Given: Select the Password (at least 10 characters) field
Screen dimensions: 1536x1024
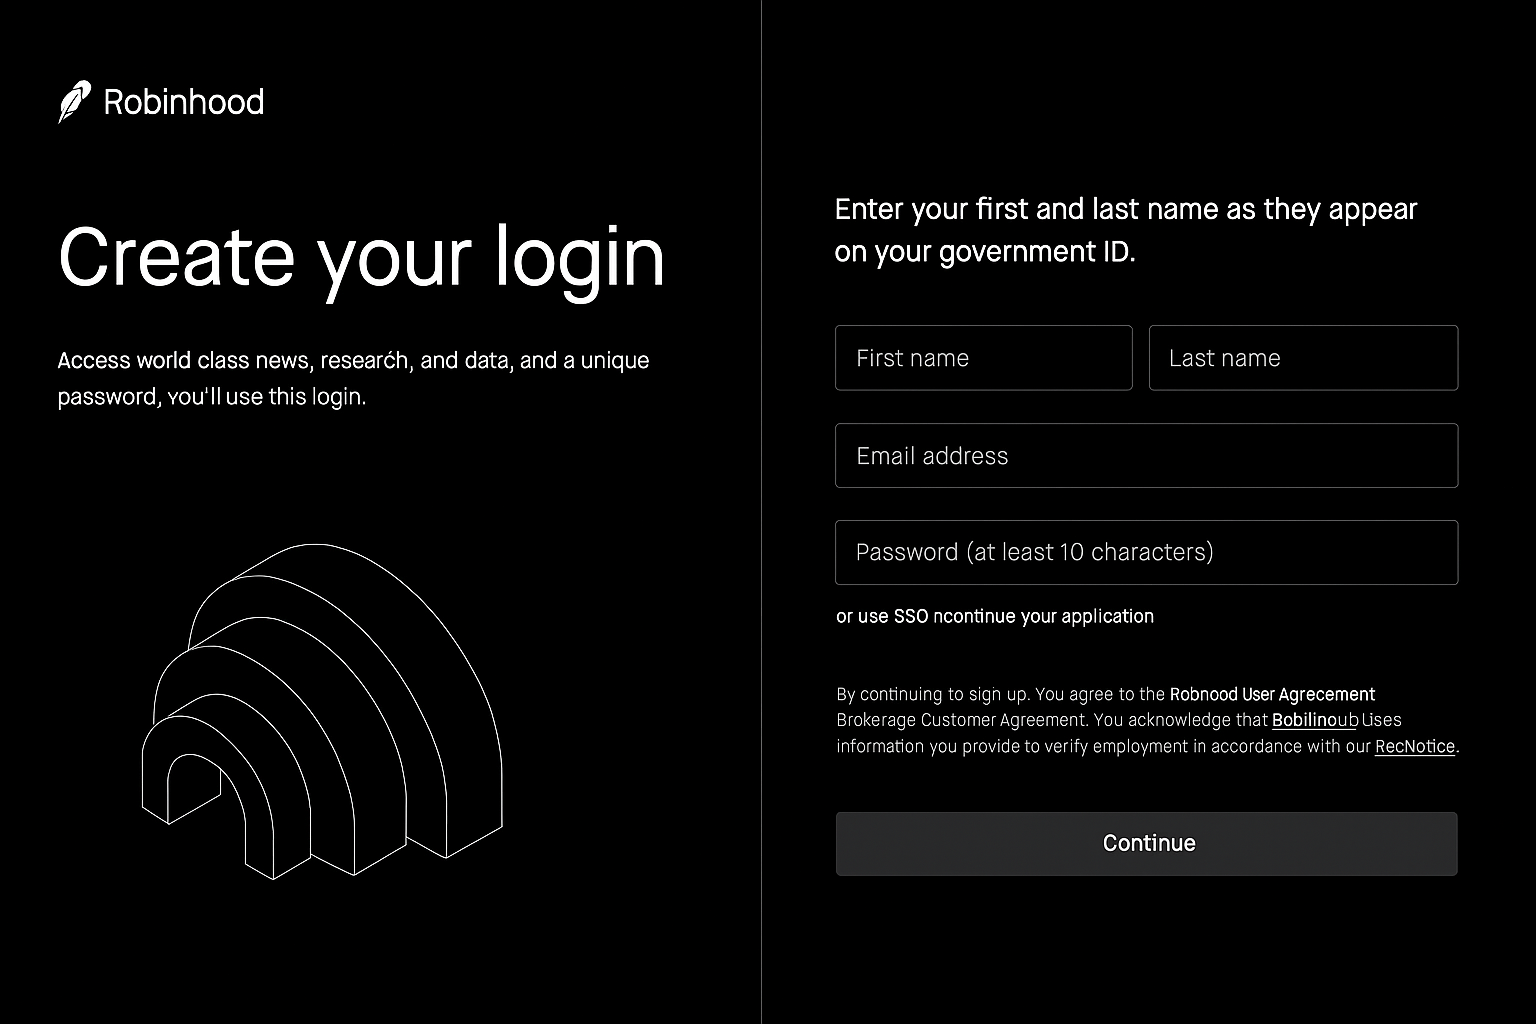Looking at the screenshot, I should point(1146,552).
